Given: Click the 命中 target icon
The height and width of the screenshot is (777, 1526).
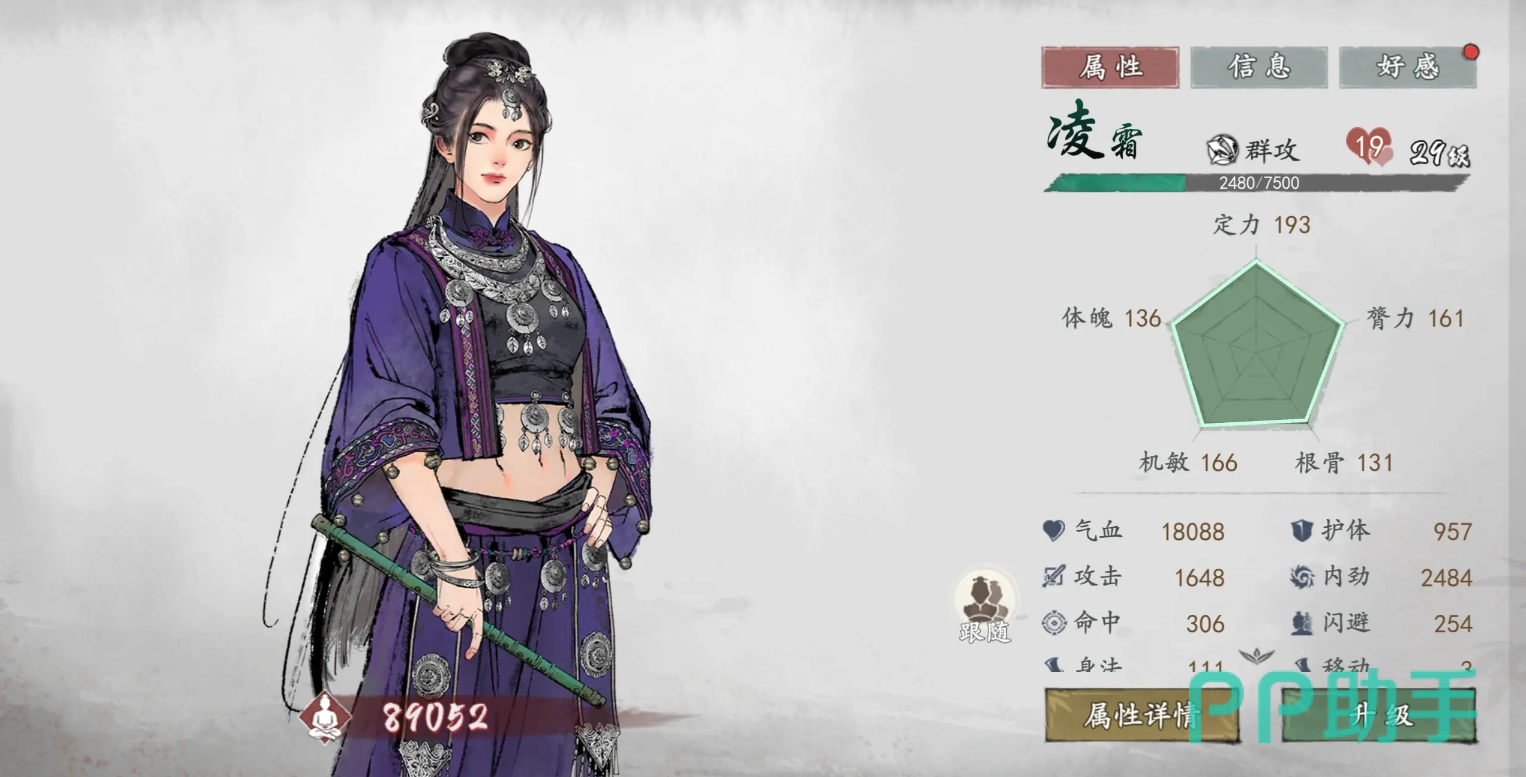Looking at the screenshot, I should (x=1054, y=623).
